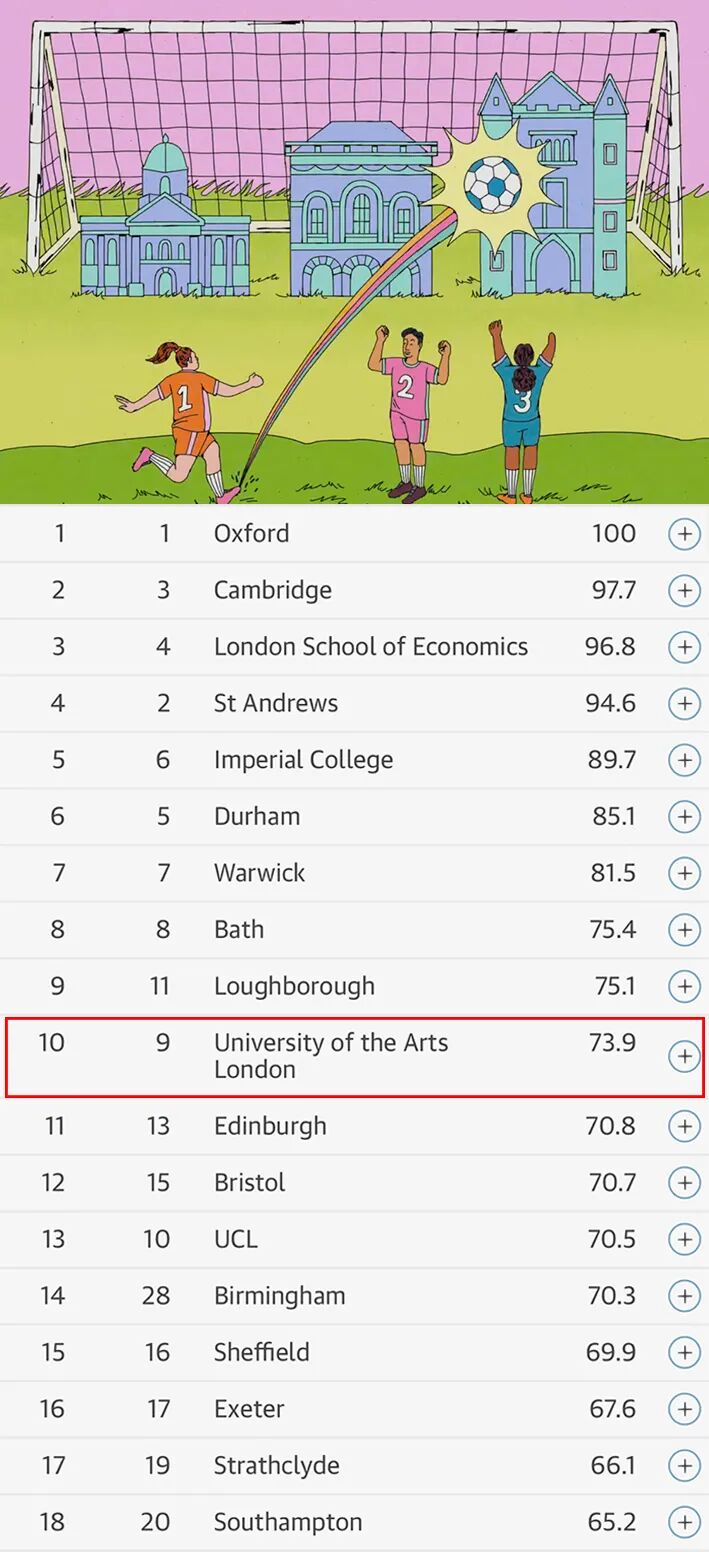
Task: Expand Loughborough ranking details
Action: tap(684, 986)
